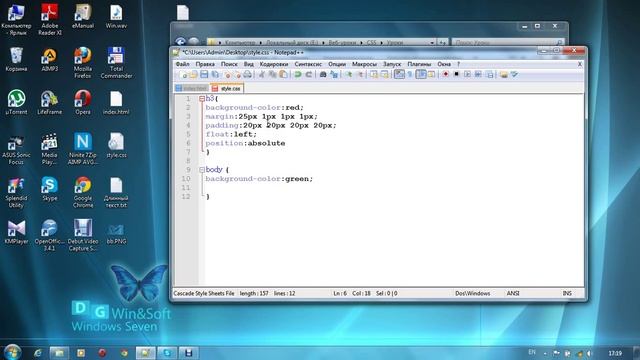The image size is (640, 360).
Task: Open the Поиск menu
Action: [229, 64]
